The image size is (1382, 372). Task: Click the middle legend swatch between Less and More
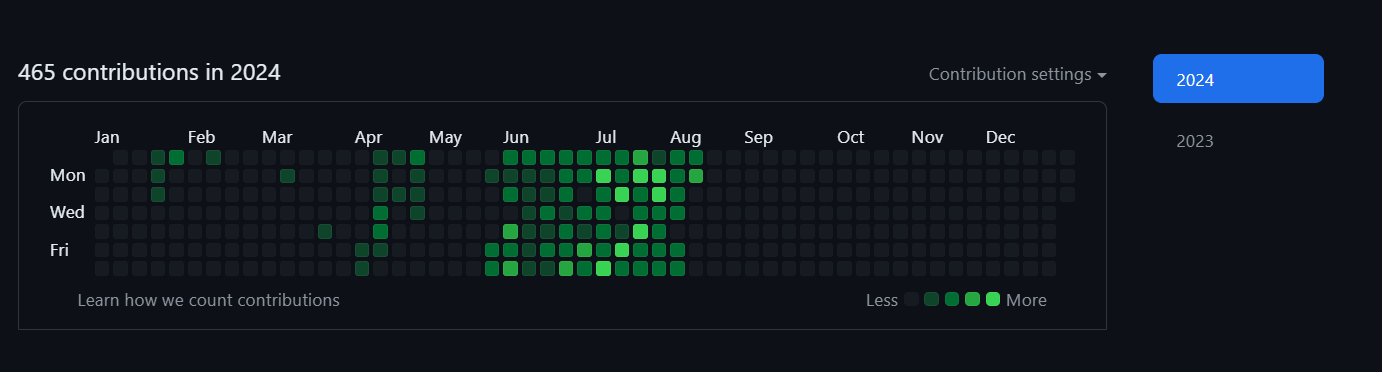point(952,299)
